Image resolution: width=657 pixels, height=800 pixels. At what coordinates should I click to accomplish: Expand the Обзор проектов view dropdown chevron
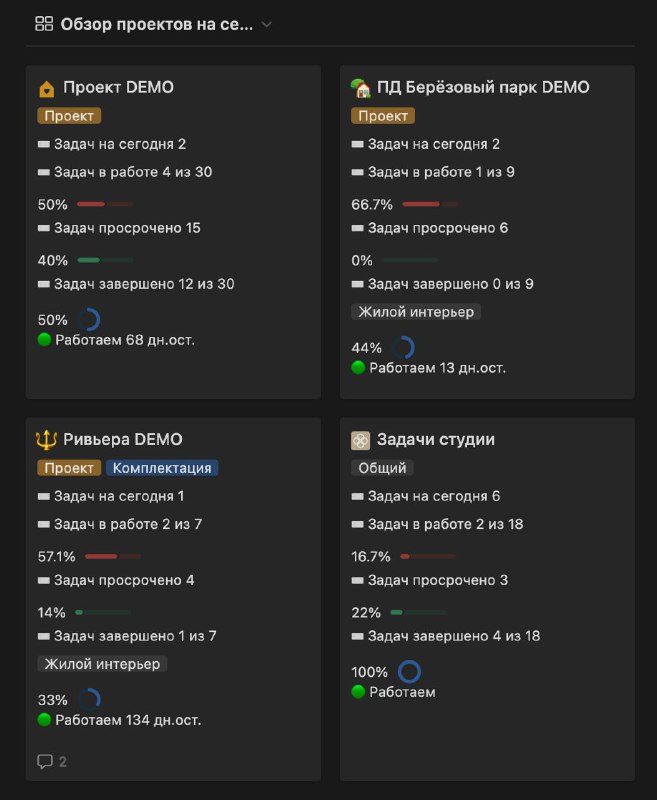click(x=266, y=24)
